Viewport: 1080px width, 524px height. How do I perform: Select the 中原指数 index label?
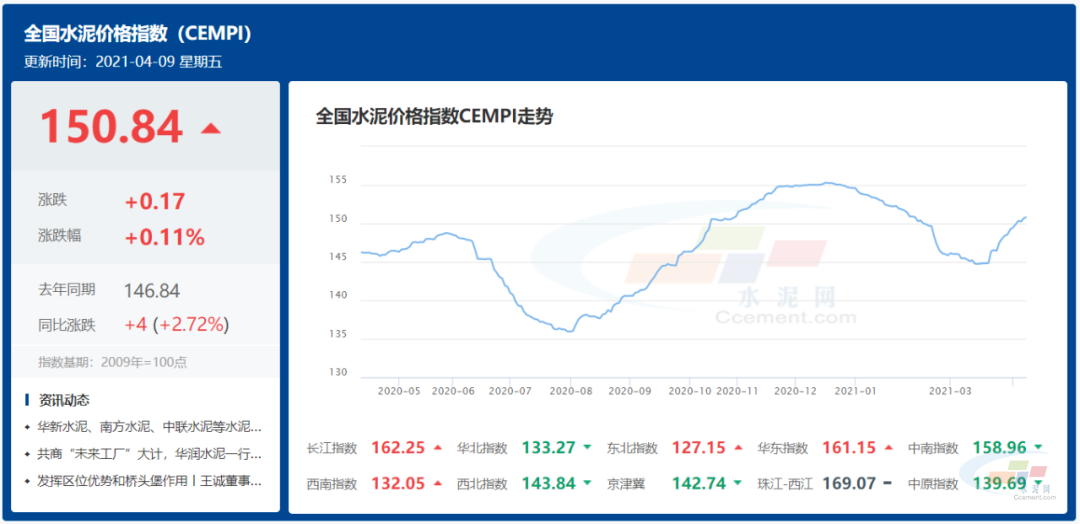[933, 484]
